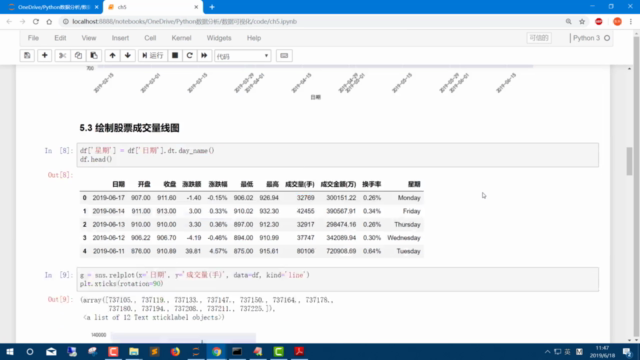Open the red adblock extension icon
The height and width of the screenshot is (360, 640).
pyautogui.click(x=599, y=22)
